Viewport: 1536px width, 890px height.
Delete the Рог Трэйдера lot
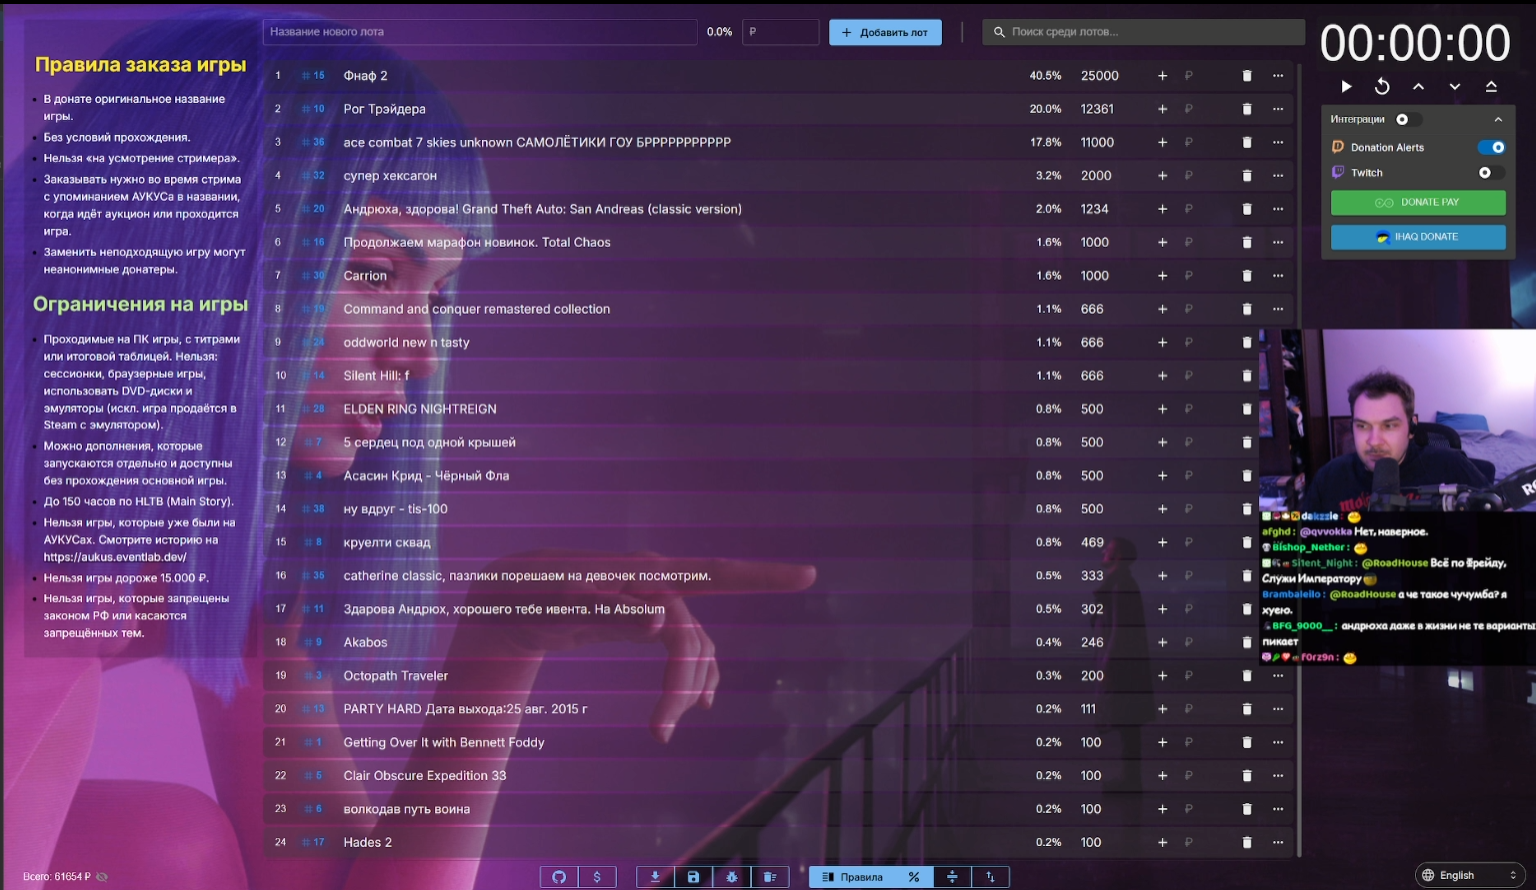pos(1247,109)
